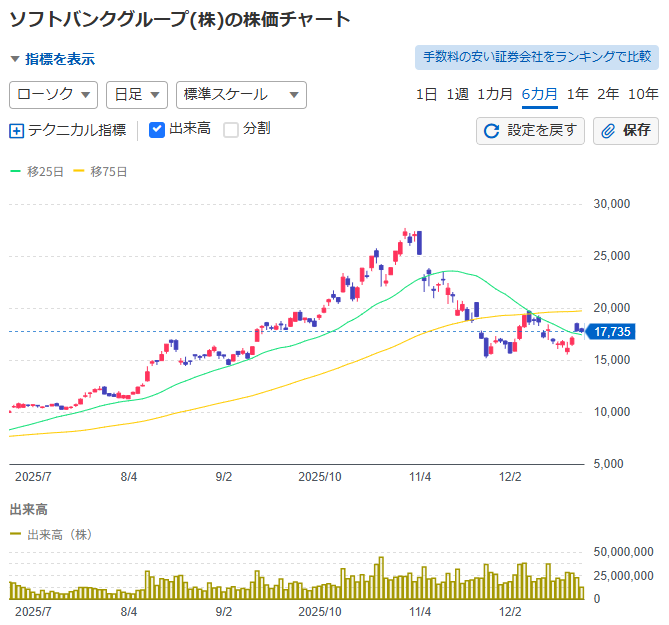Click the green 移25日 legend line
The image size is (669, 625).
click(15, 172)
